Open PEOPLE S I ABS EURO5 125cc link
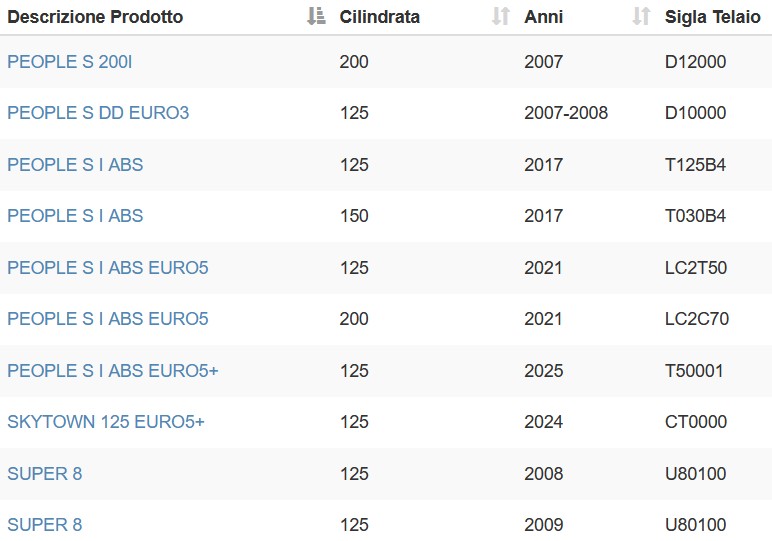This screenshot has height=541, width=772. 108,268
